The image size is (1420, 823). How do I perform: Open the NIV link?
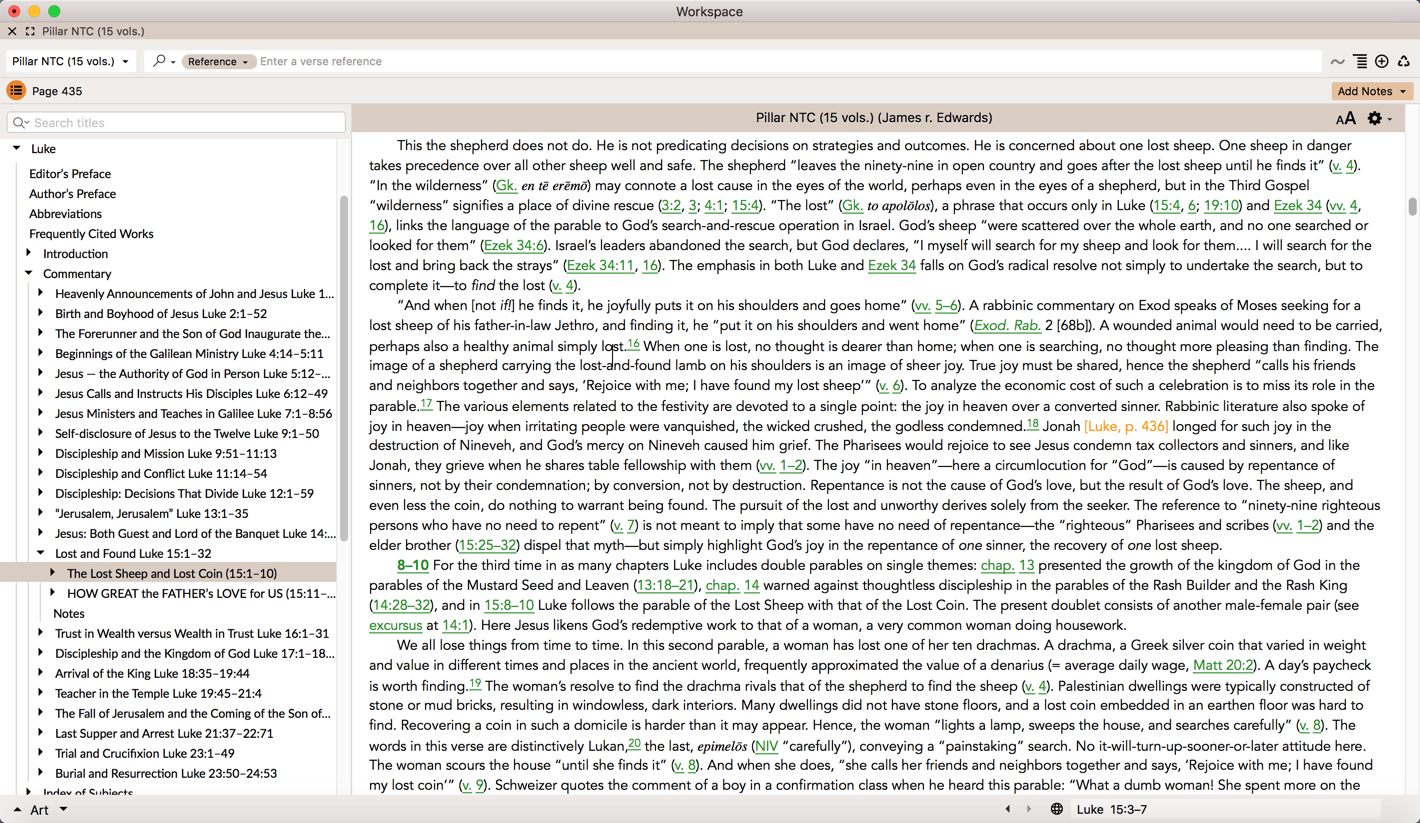(x=766, y=746)
